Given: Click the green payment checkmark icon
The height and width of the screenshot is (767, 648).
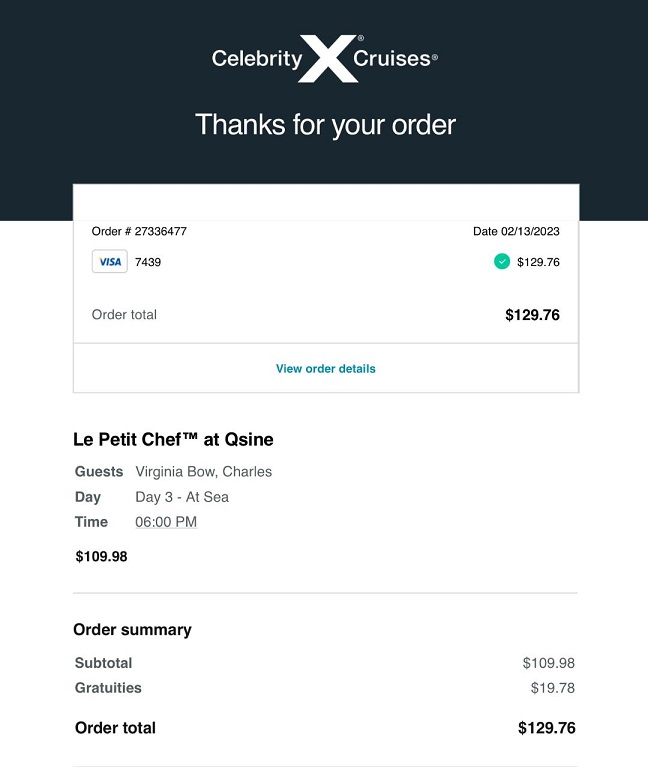Looking at the screenshot, I should [502, 262].
